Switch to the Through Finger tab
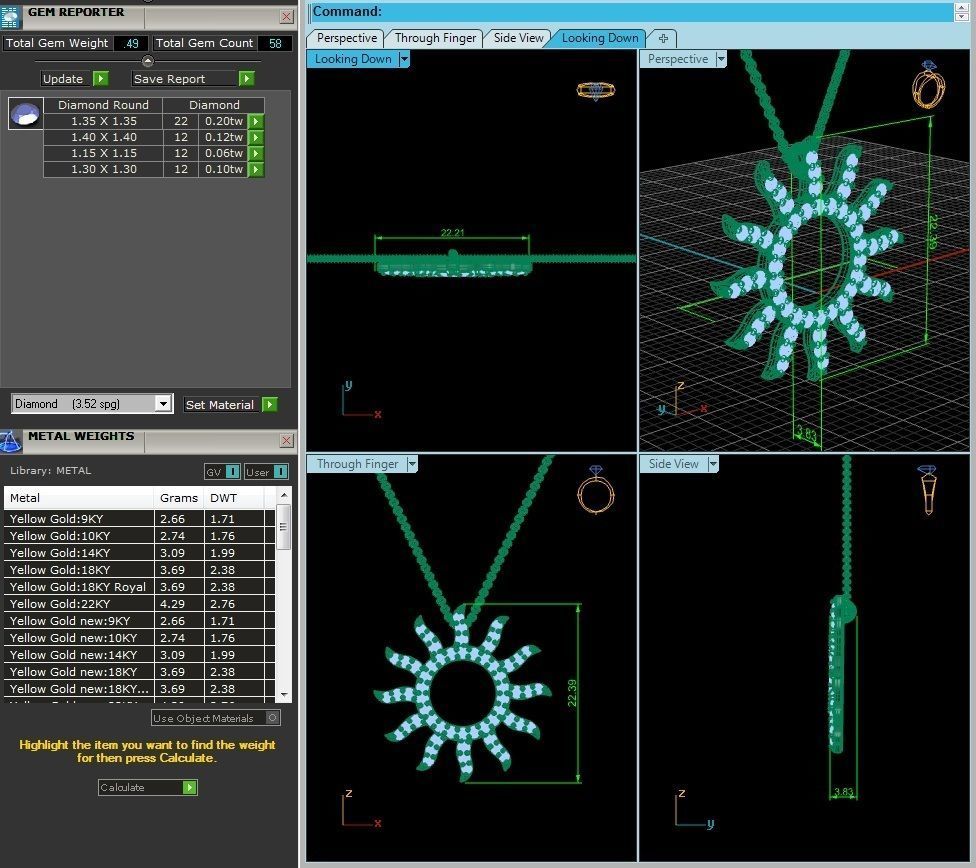 [x=435, y=38]
